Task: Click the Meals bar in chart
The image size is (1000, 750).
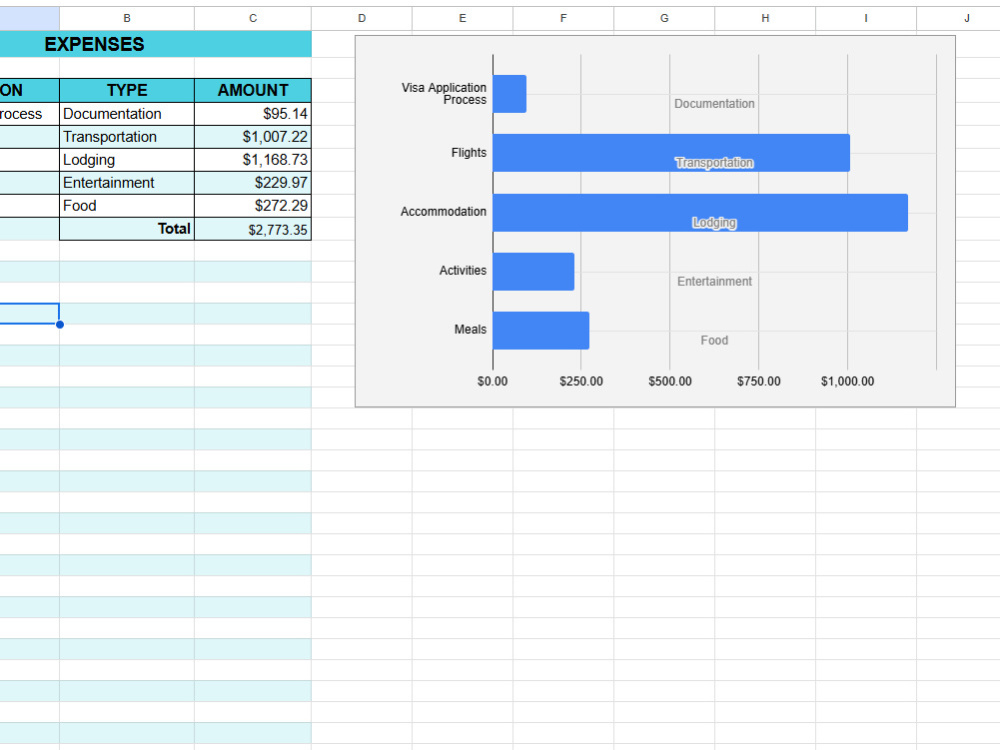Action: tap(541, 330)
